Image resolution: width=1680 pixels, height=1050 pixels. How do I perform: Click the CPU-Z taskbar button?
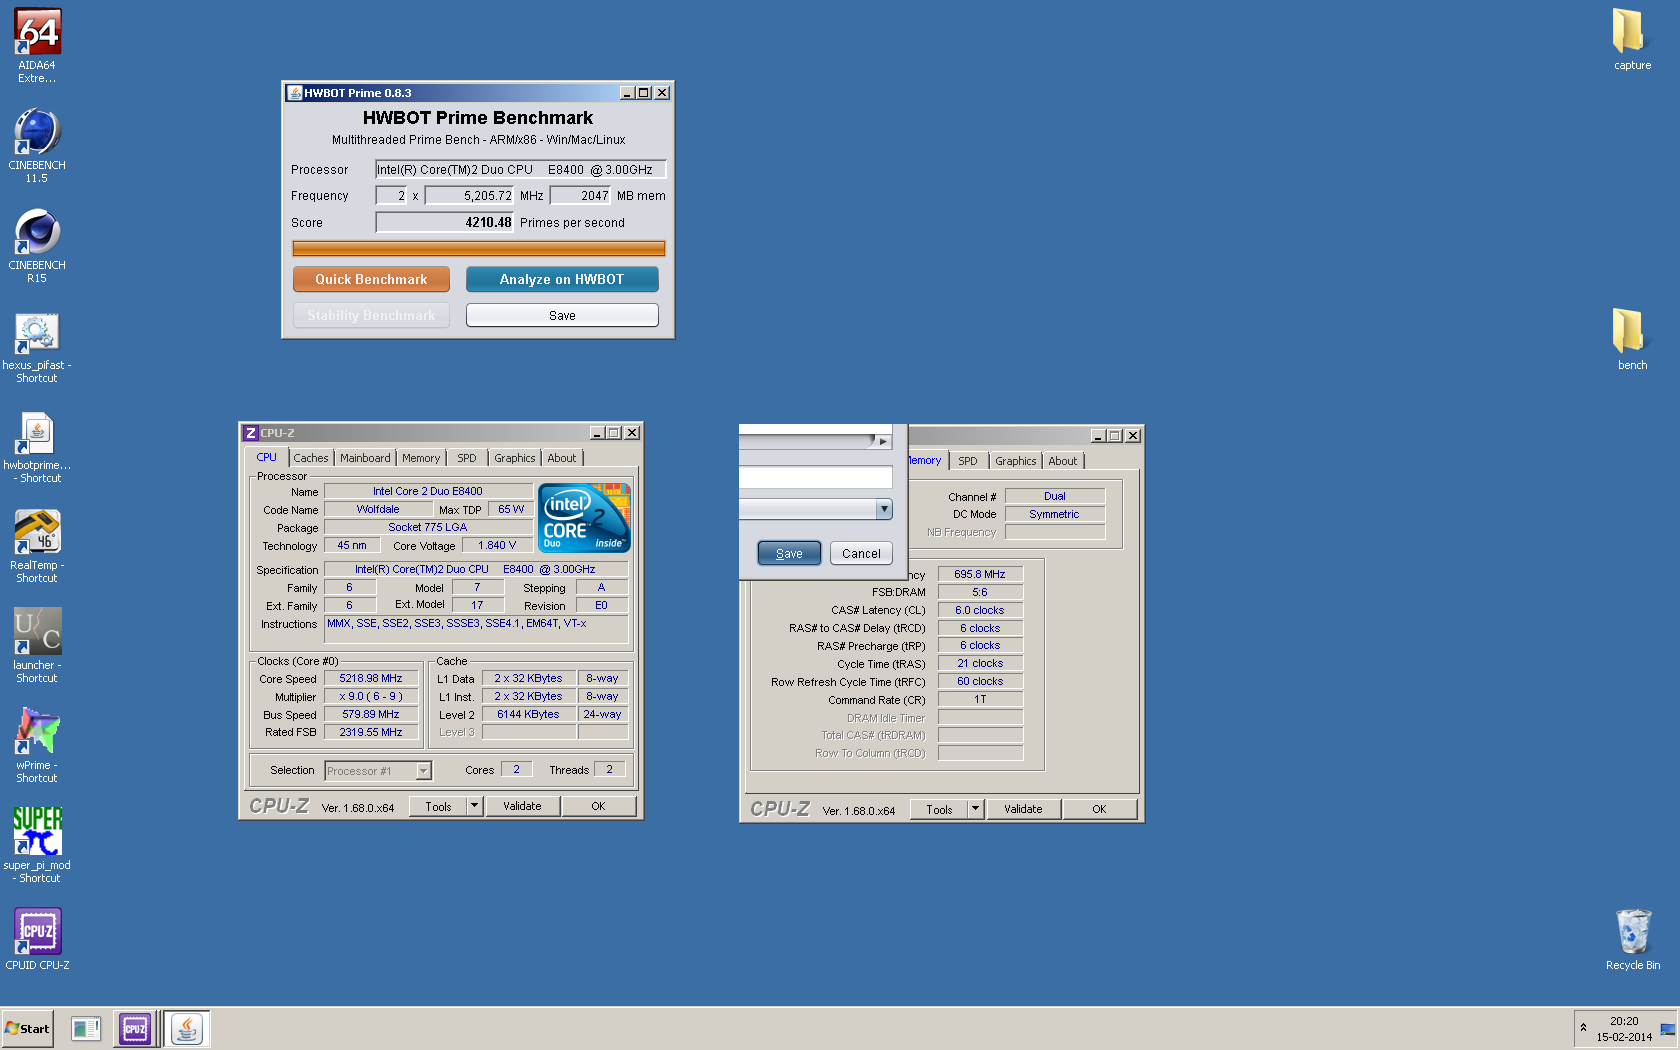135,1028
